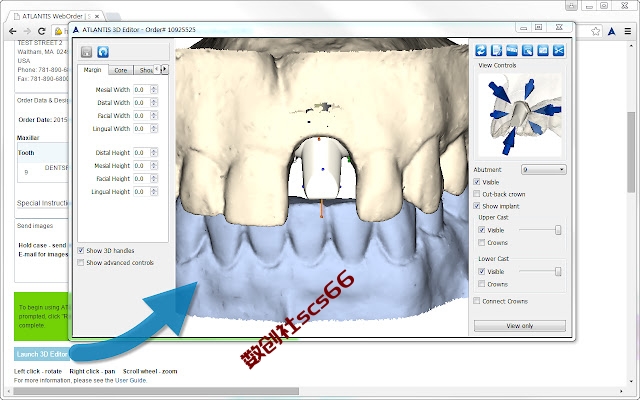Enable Upper Cast Crowns checkbox
The width and height of the screenshot is (640, 400).
482,242
